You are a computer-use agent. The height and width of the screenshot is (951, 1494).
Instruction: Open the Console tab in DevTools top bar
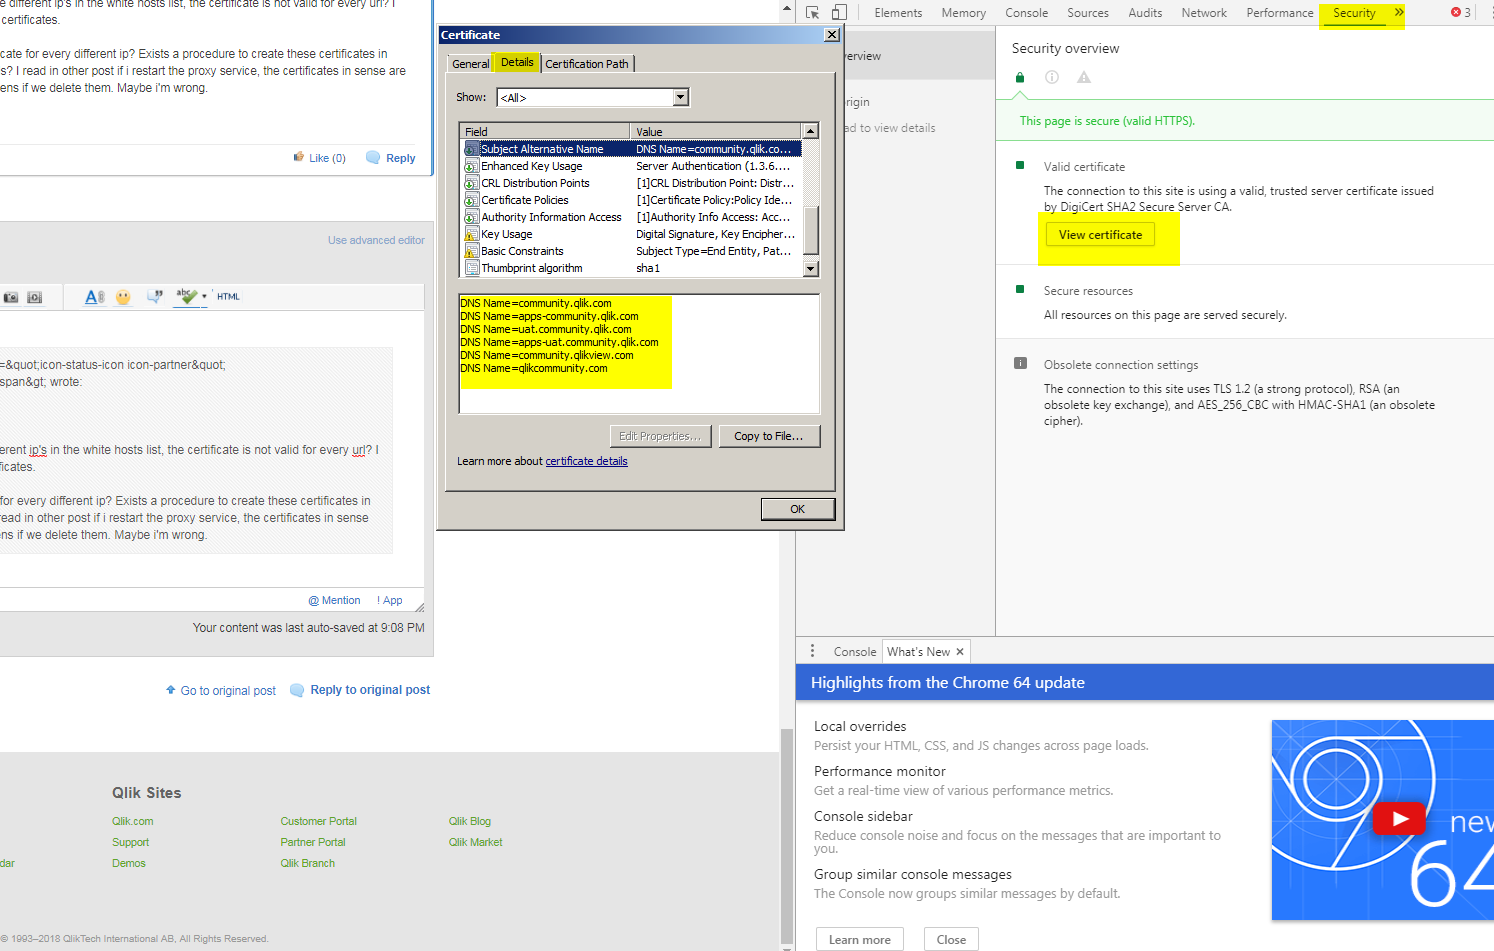click(1026, 13)
